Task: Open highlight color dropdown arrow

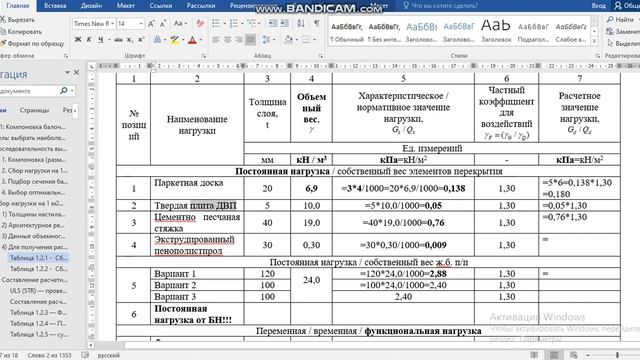Action: click(183, 40)
